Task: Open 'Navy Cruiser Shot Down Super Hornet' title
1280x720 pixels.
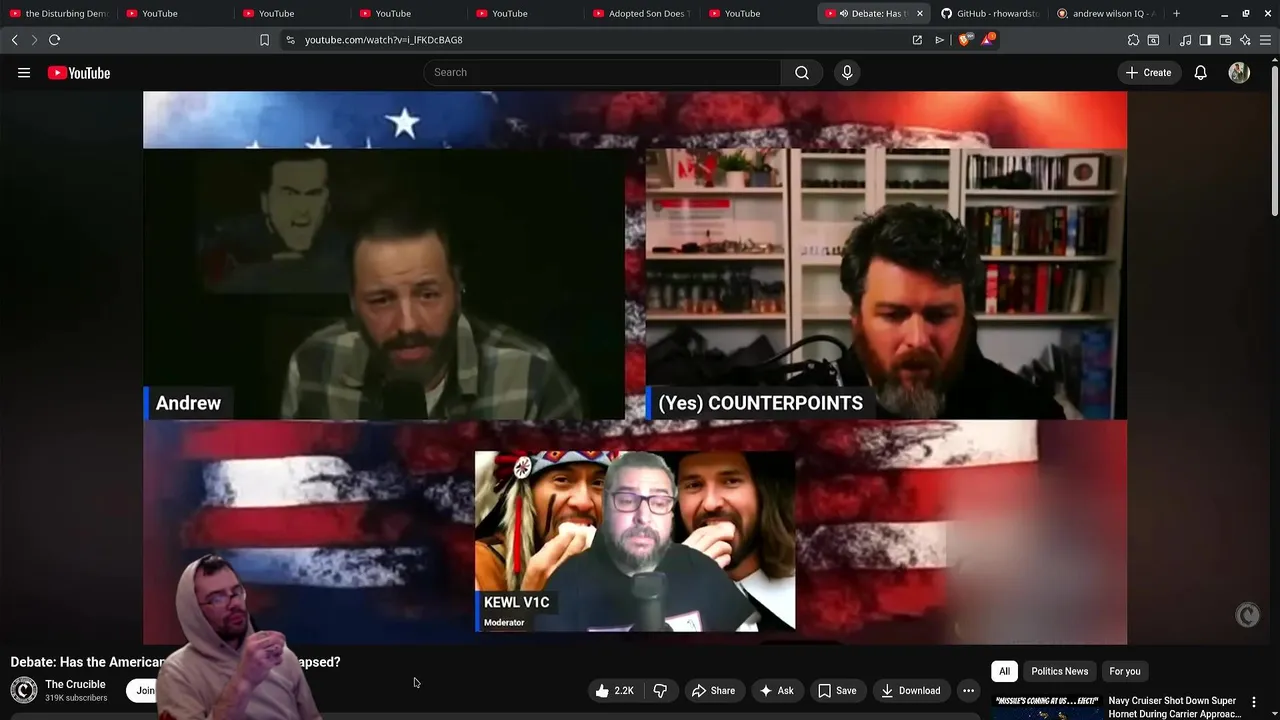Action: pyautogui.click(x=1174, y=707)
